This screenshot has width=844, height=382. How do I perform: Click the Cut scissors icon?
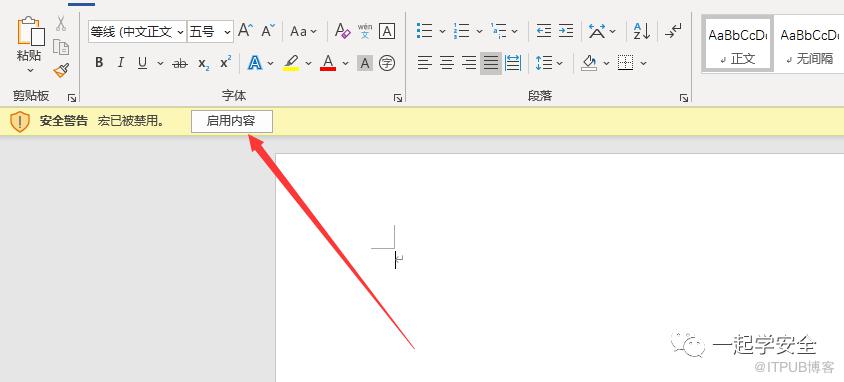pyautogui.click(x=61, y=24)
